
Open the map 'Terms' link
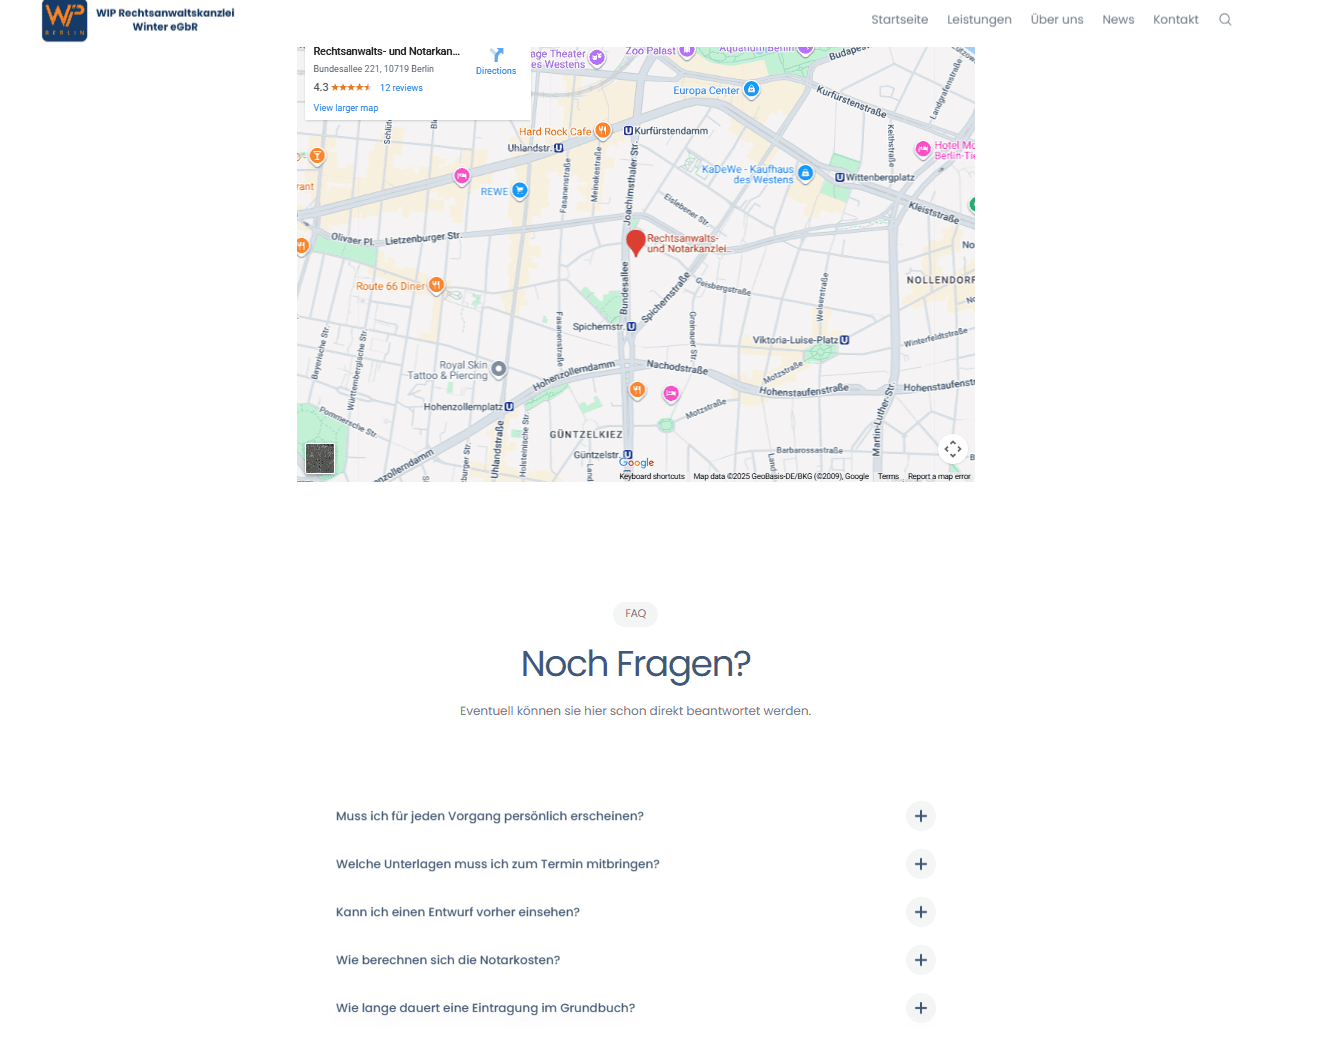pyautogui.click(x=888, y=477)
